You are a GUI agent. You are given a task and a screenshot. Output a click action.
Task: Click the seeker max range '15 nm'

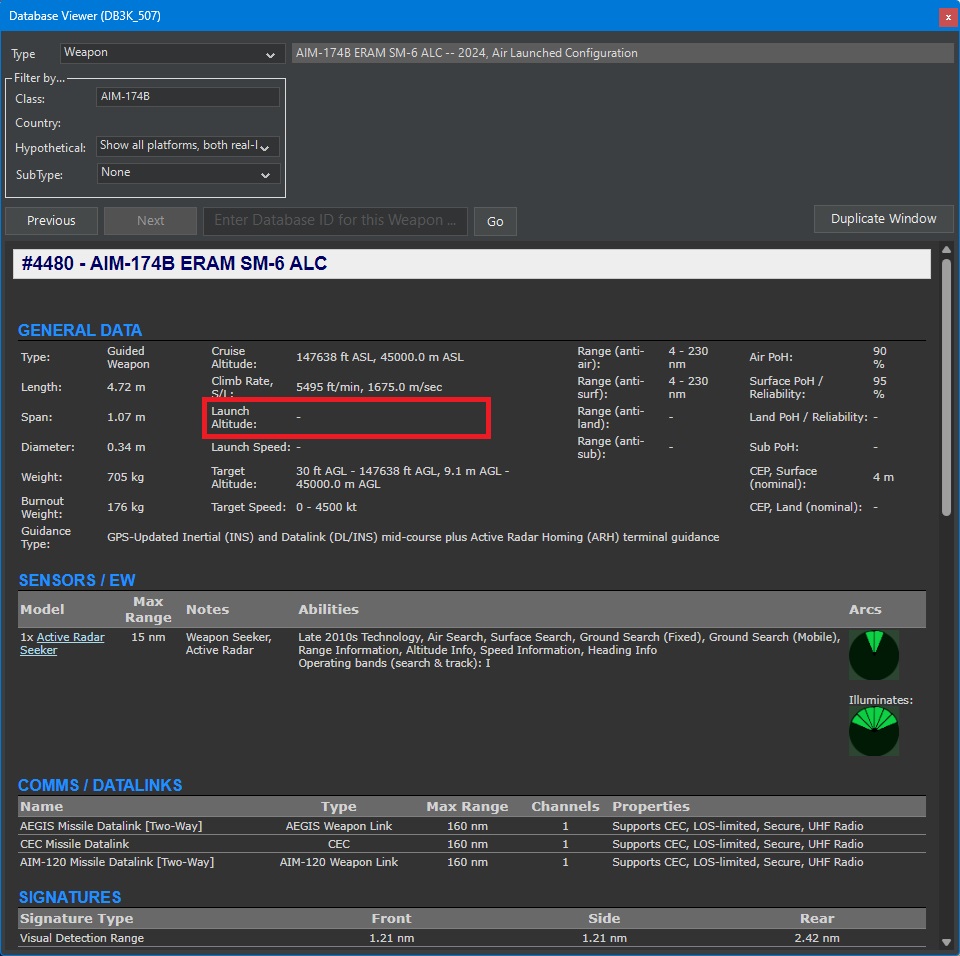click(x=148, y=637)
